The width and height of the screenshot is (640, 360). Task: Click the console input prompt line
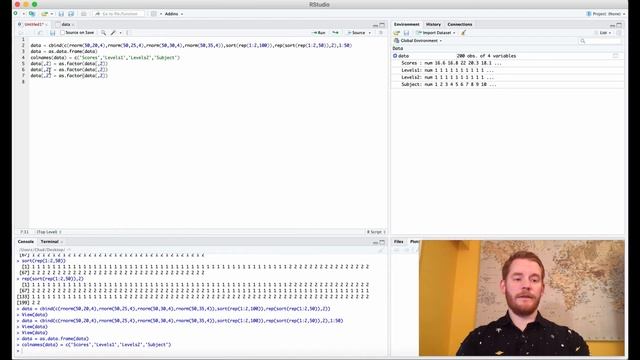[x=200, y=351]
